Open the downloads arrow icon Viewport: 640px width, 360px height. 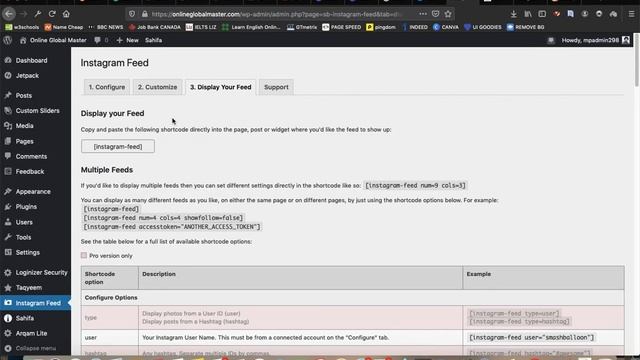click(x=513, y=14)
